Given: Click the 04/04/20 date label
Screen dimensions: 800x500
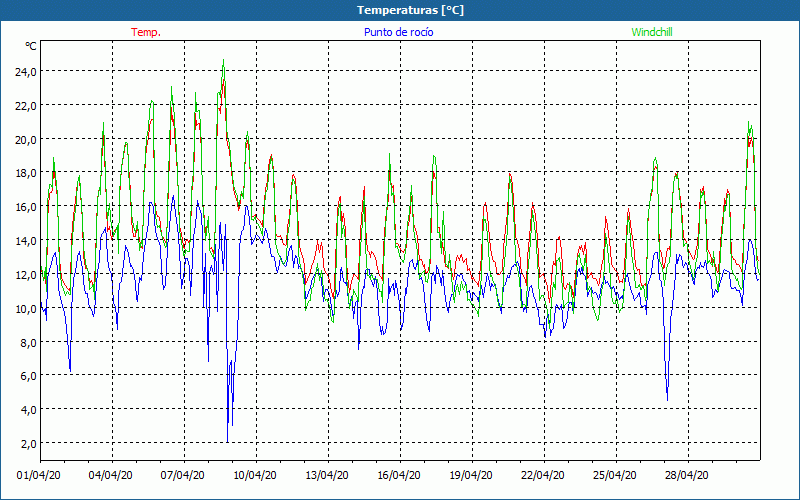Looking at the screenshot, I should point(111,475).
